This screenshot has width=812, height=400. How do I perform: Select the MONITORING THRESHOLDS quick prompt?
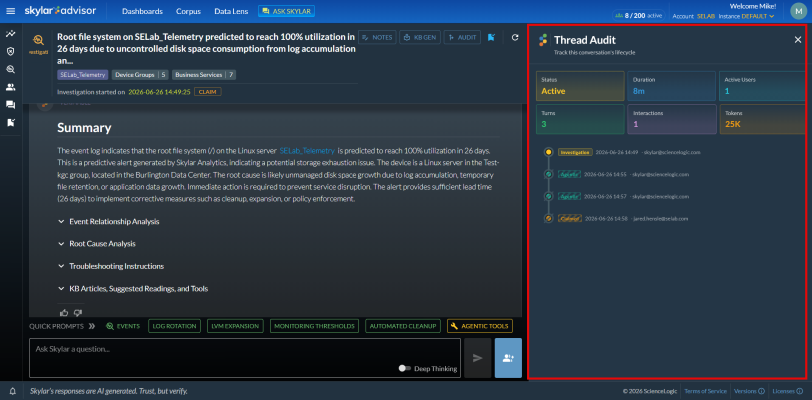click(314, 326)
